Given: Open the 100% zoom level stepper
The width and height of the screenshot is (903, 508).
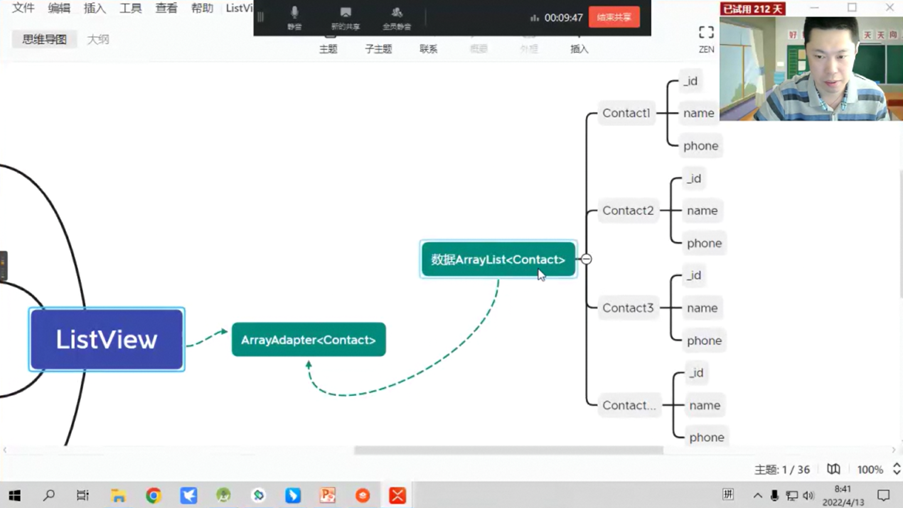Looking at the screenshot, I should (896, 469).
